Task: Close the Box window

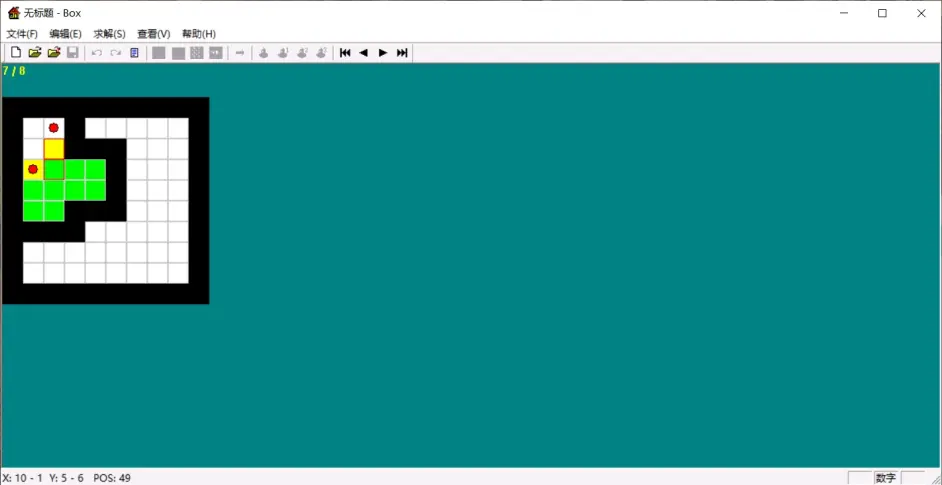Action: pyautogui.click(x=921, y=13)
